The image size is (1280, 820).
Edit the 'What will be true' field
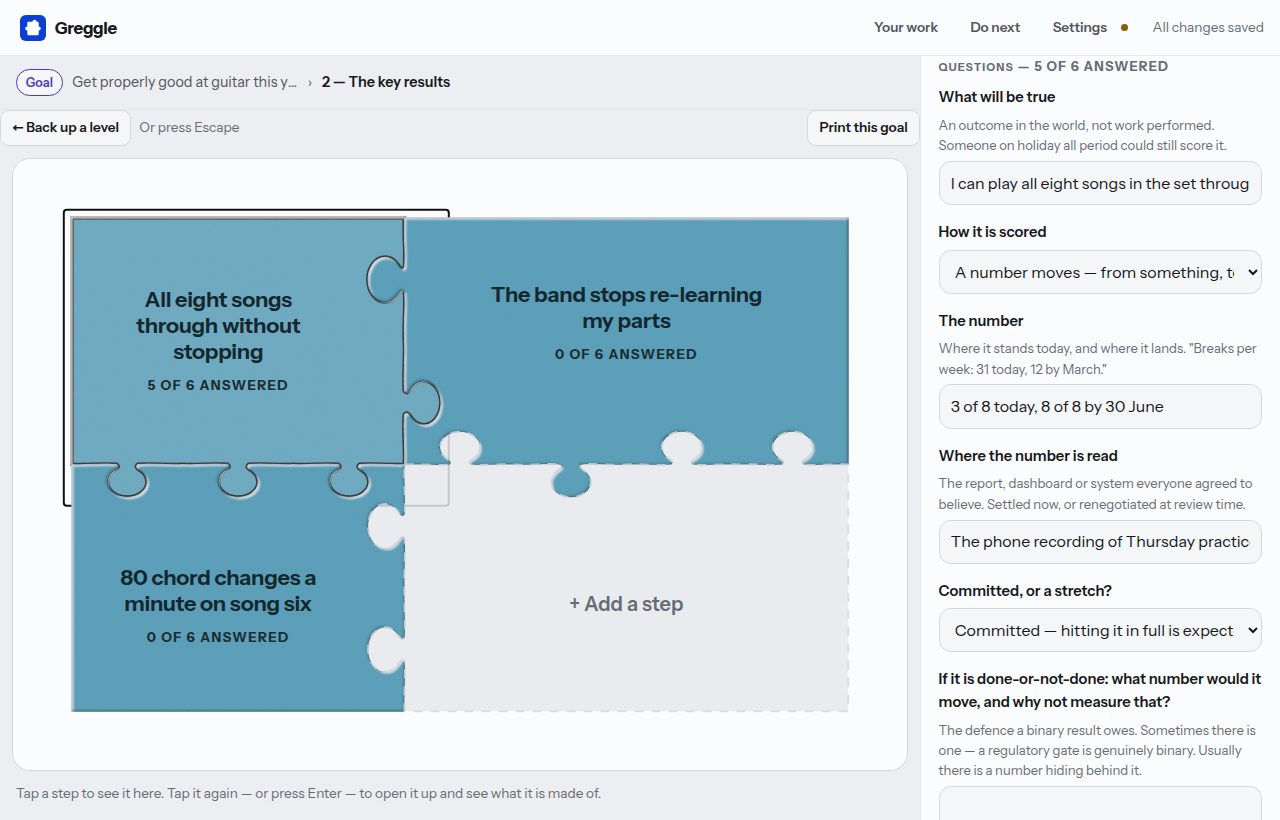click(1100, 184)
